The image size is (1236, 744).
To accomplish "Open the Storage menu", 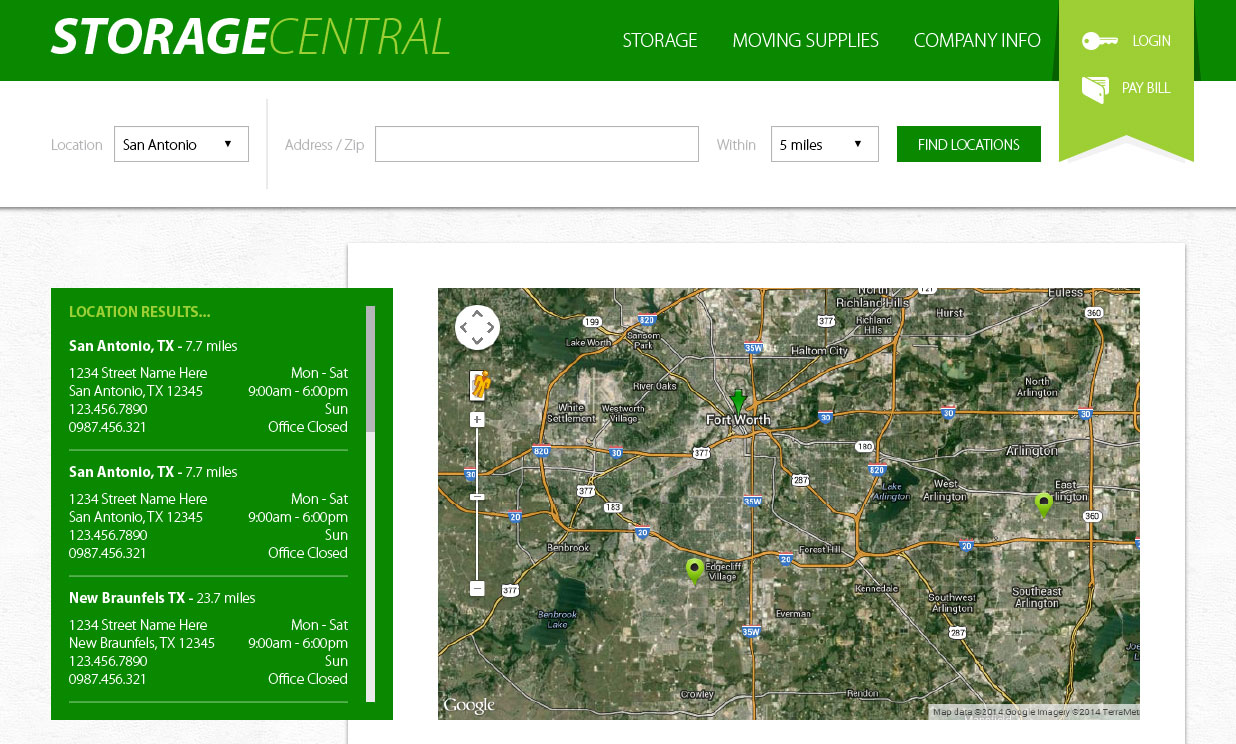I will (659, 41).
